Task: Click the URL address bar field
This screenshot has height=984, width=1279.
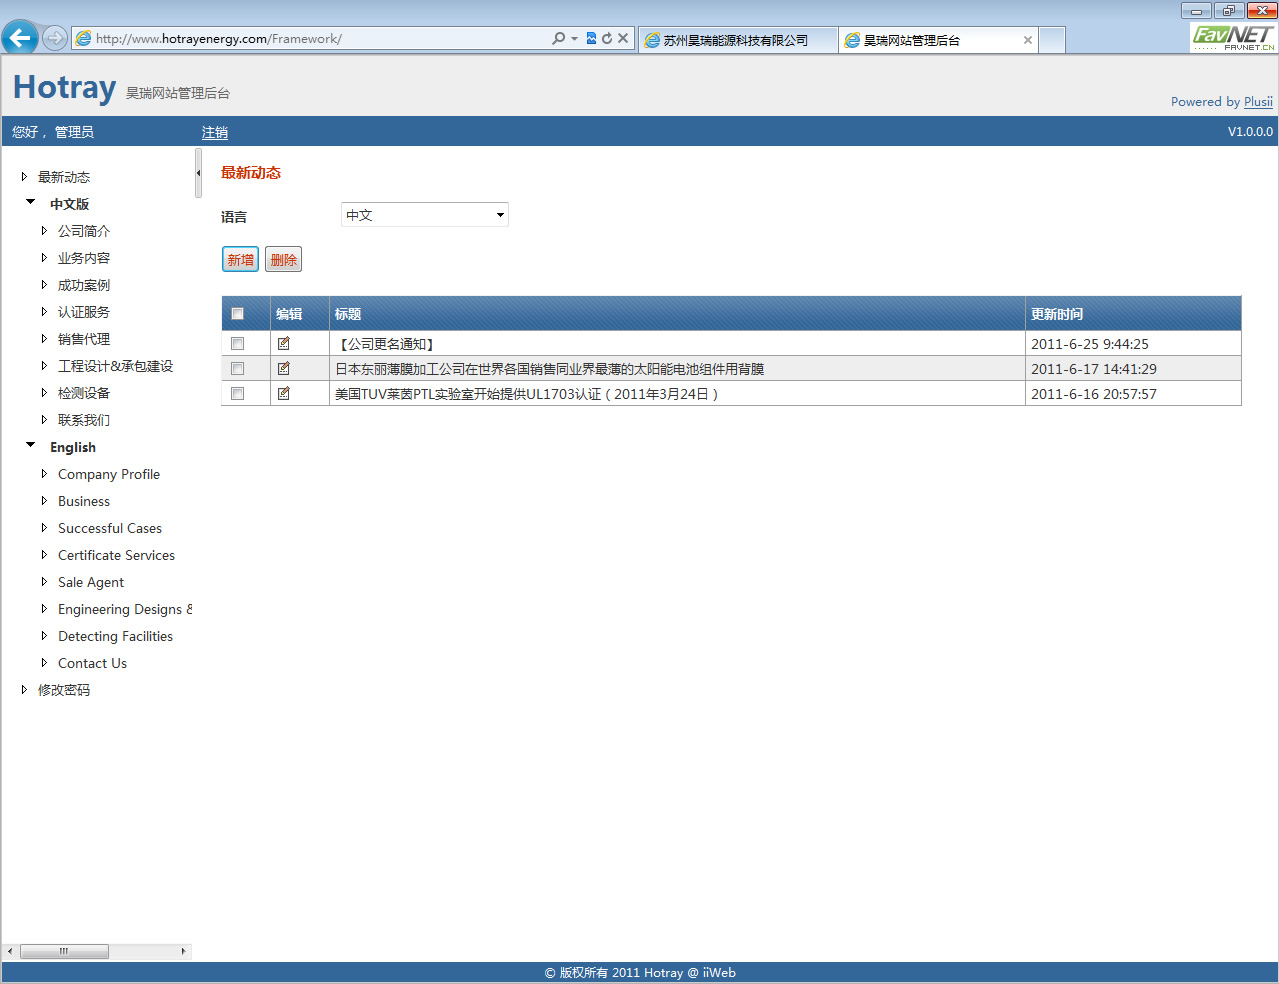Action: click(x=320, y=39)
